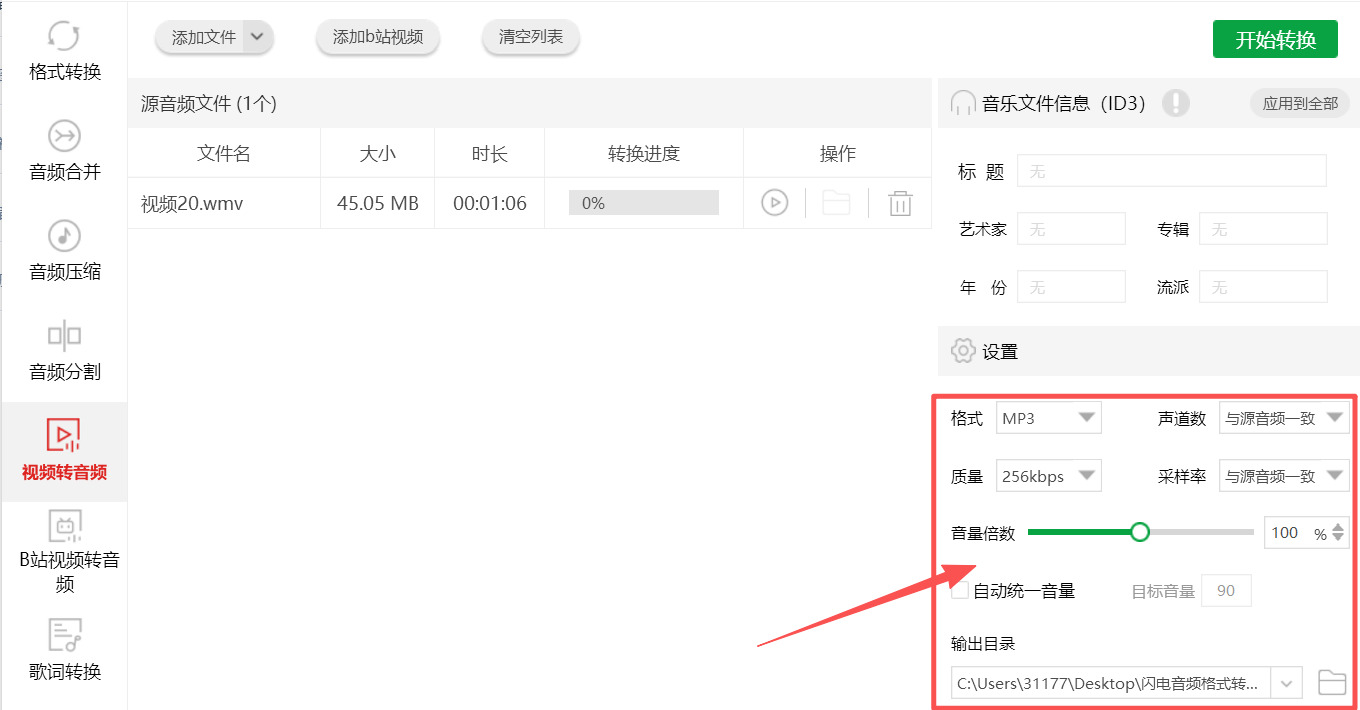Click the ID3 info exclamation icon

[x=1177, y=103]
